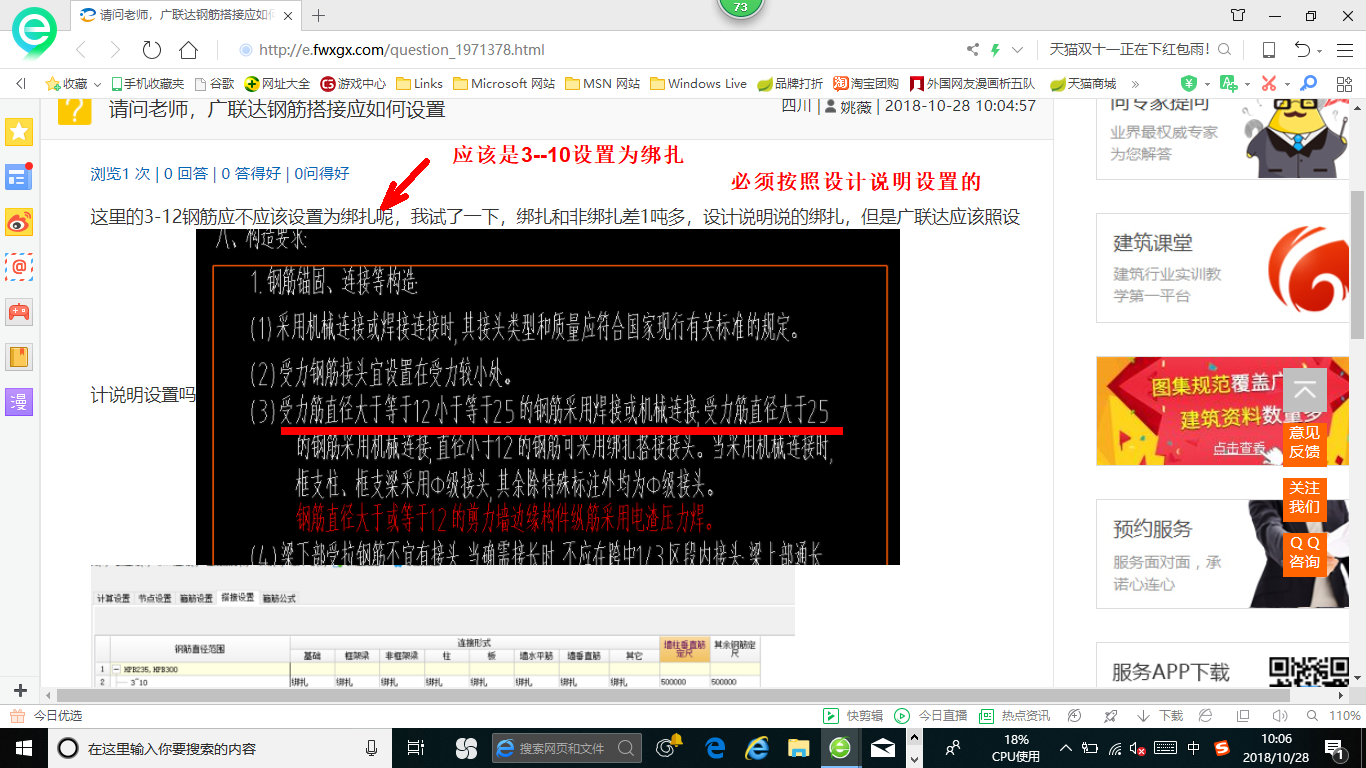Open the browser home page icon

point(188,50)
